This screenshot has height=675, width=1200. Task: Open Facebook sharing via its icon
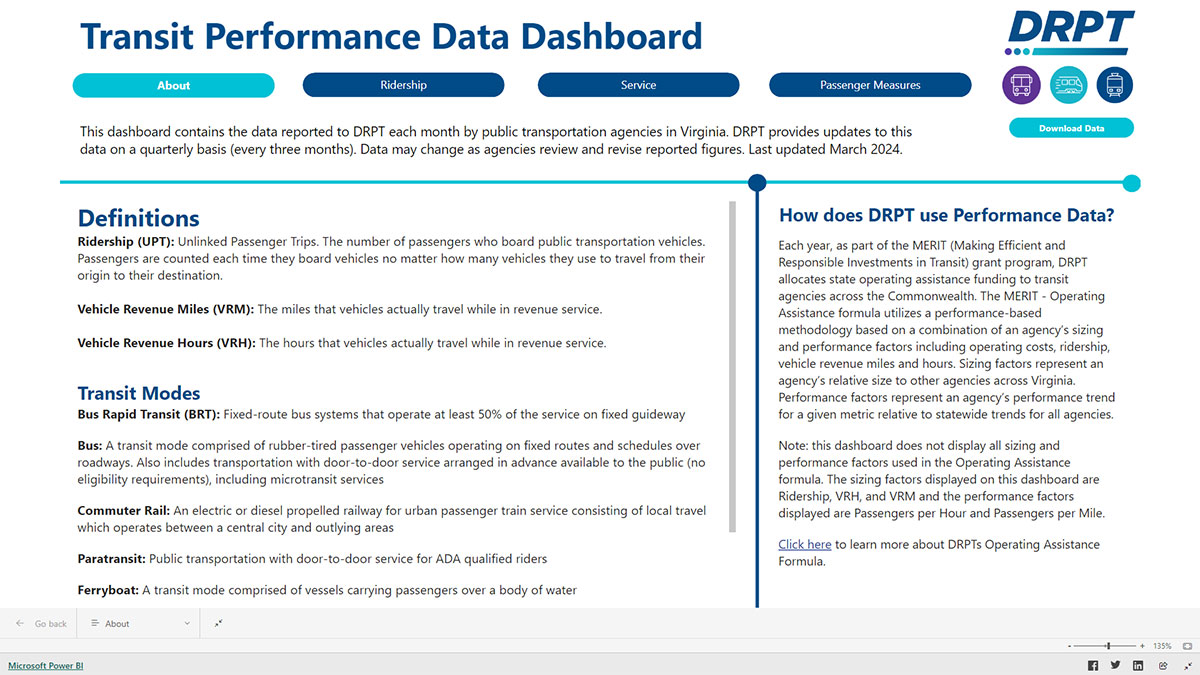click(x=1092, y=665)
